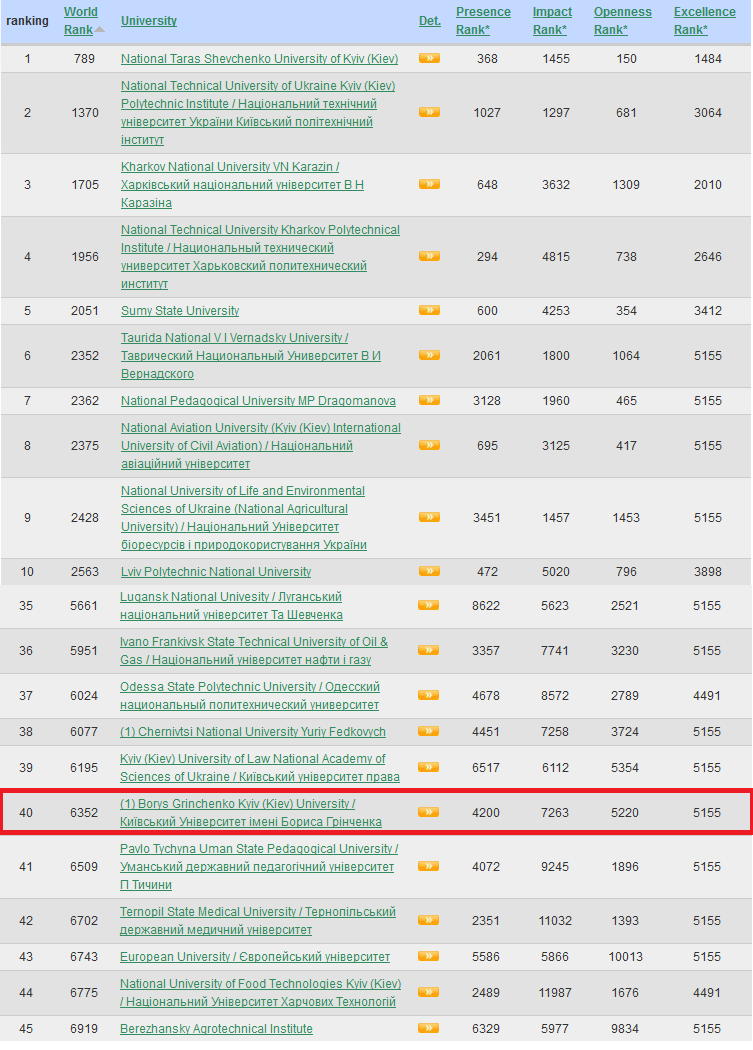Screen dimensions: 753x1050
Task: Open details icon in Kharkov National University Karazin row
Action: [429, 184]
